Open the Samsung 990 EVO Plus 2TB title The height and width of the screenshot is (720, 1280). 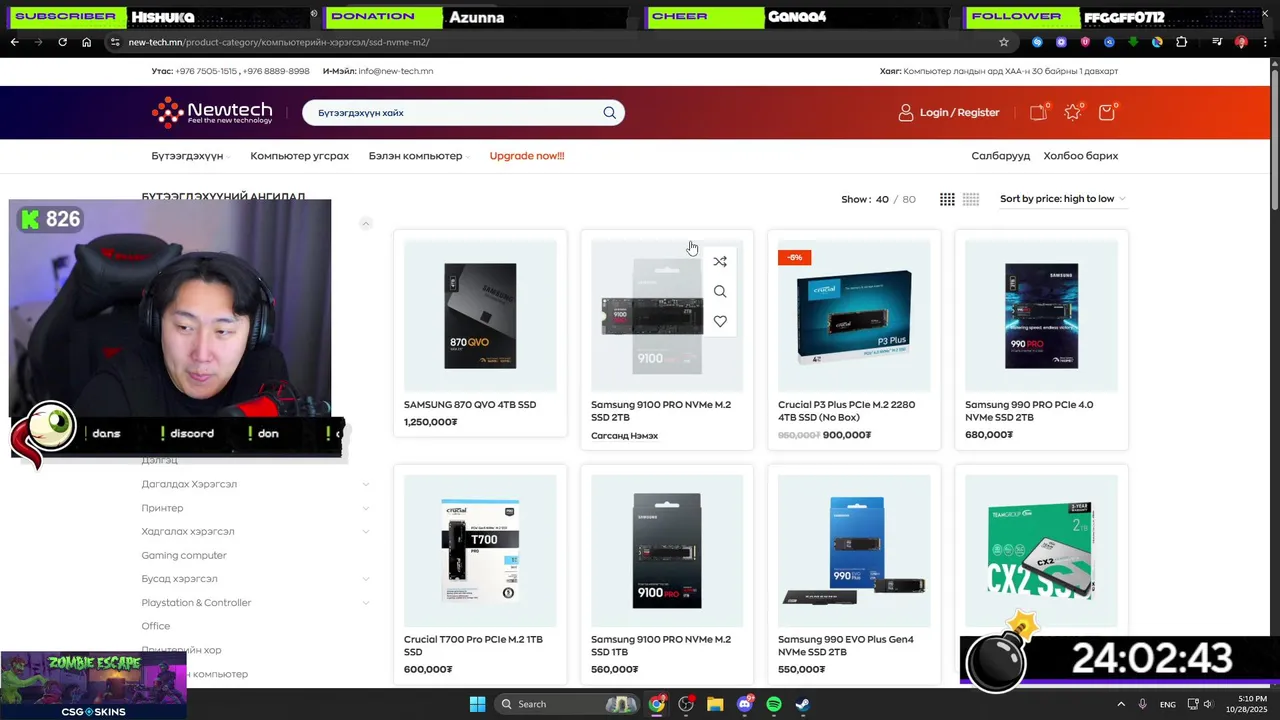[x=846, y=645]
